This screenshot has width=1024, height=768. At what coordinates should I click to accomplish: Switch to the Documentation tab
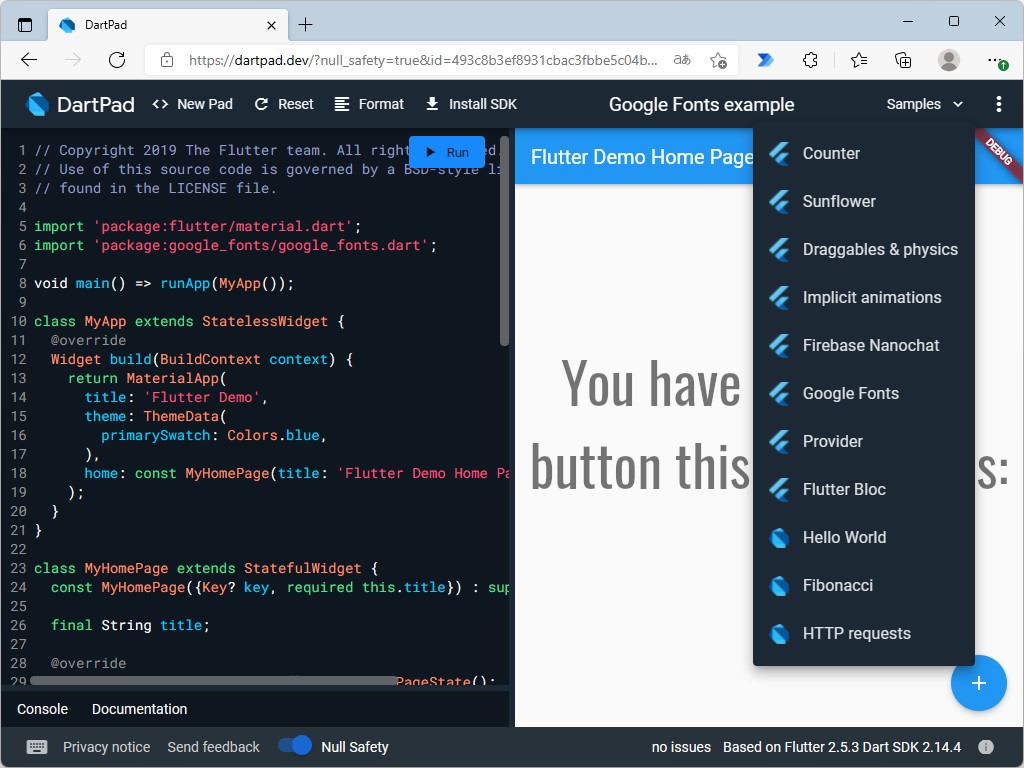[x=139, y=708]
